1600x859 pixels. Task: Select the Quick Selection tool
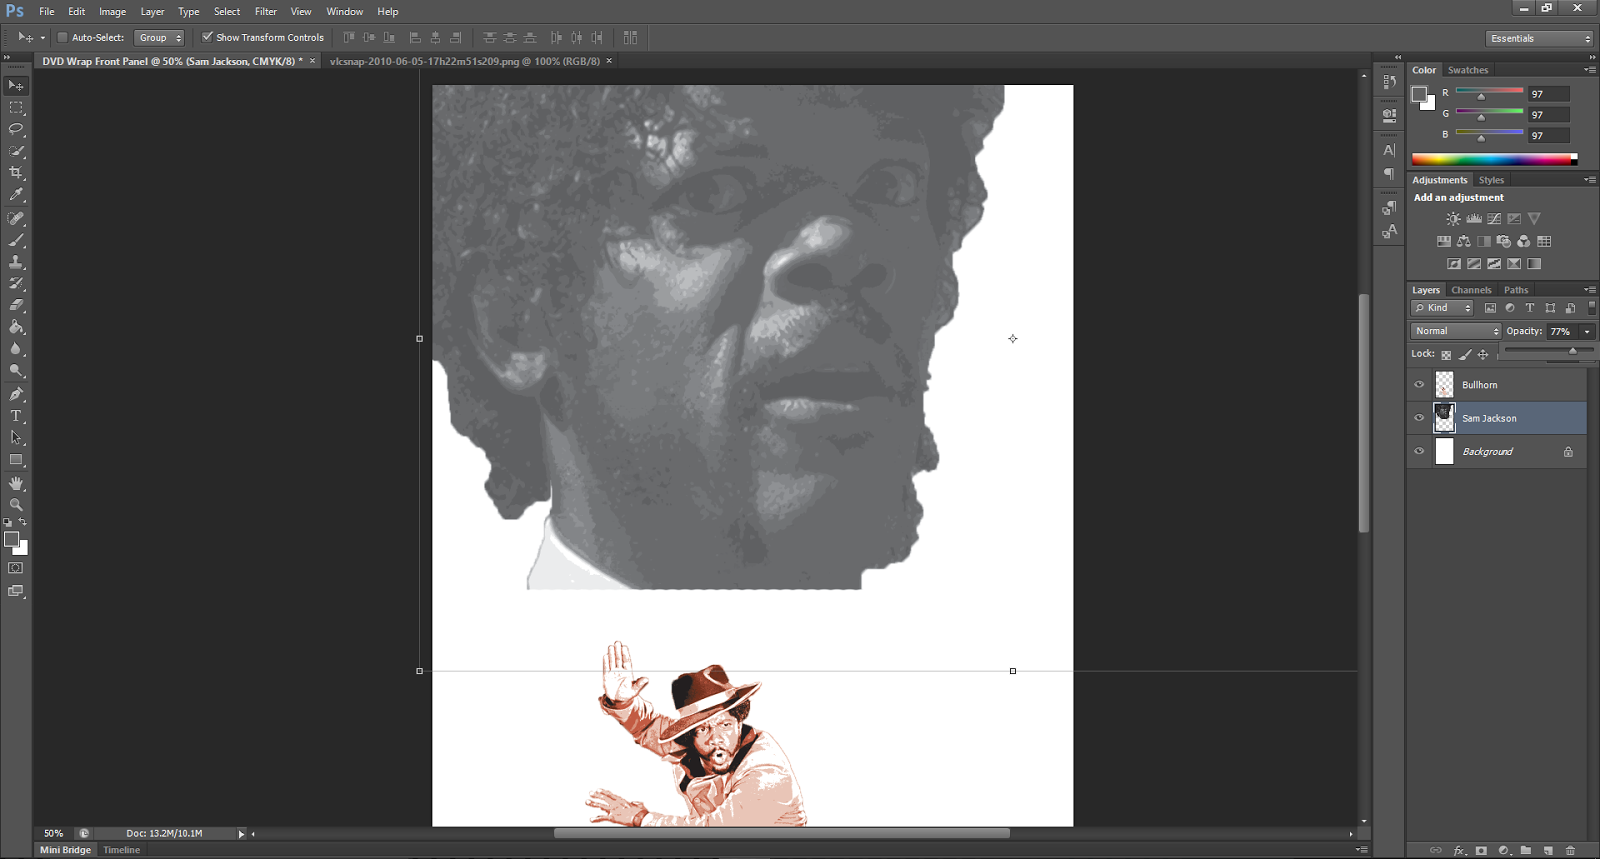click(16, 151)
